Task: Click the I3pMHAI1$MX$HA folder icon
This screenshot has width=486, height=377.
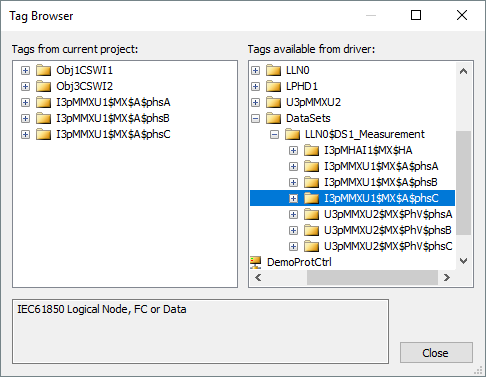Action: pyautogui.click(x=311, y=151)
